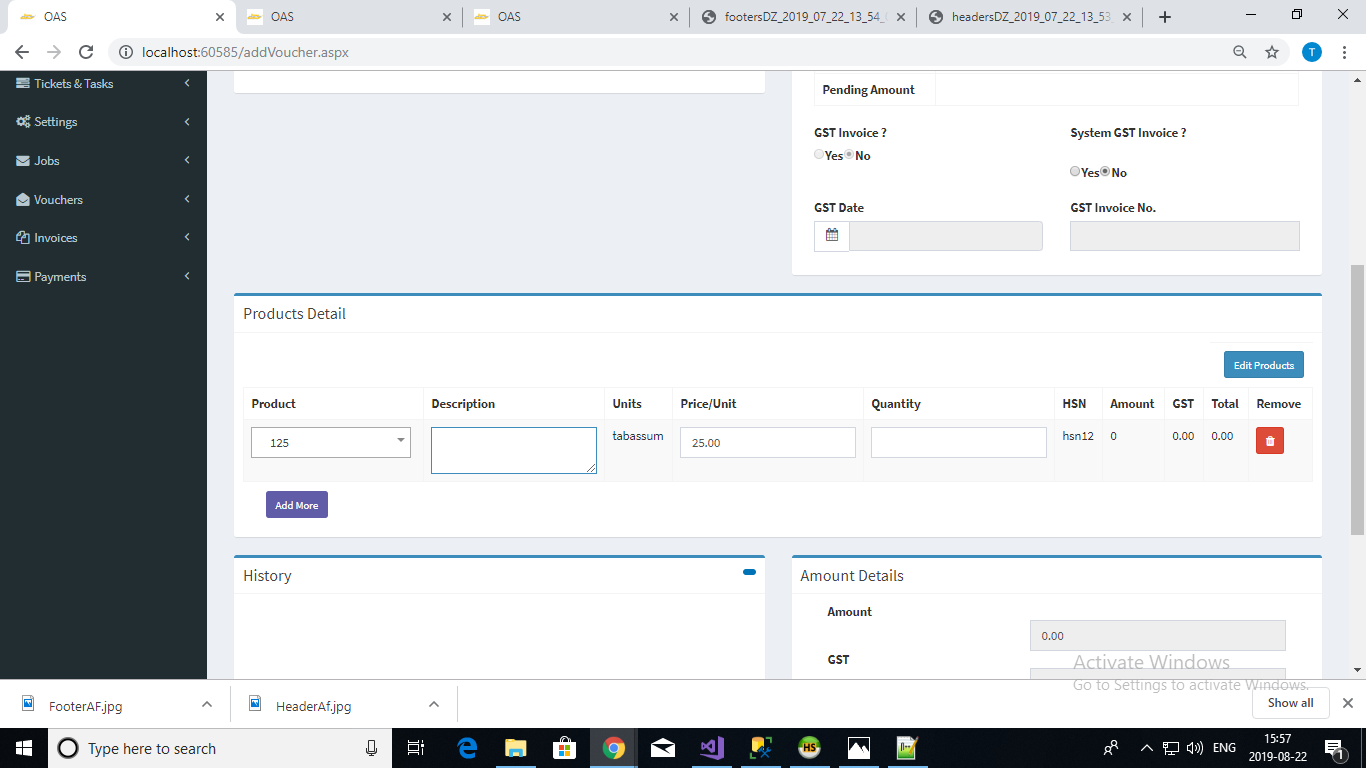Click the Edit Products button

coord(1263,365)
